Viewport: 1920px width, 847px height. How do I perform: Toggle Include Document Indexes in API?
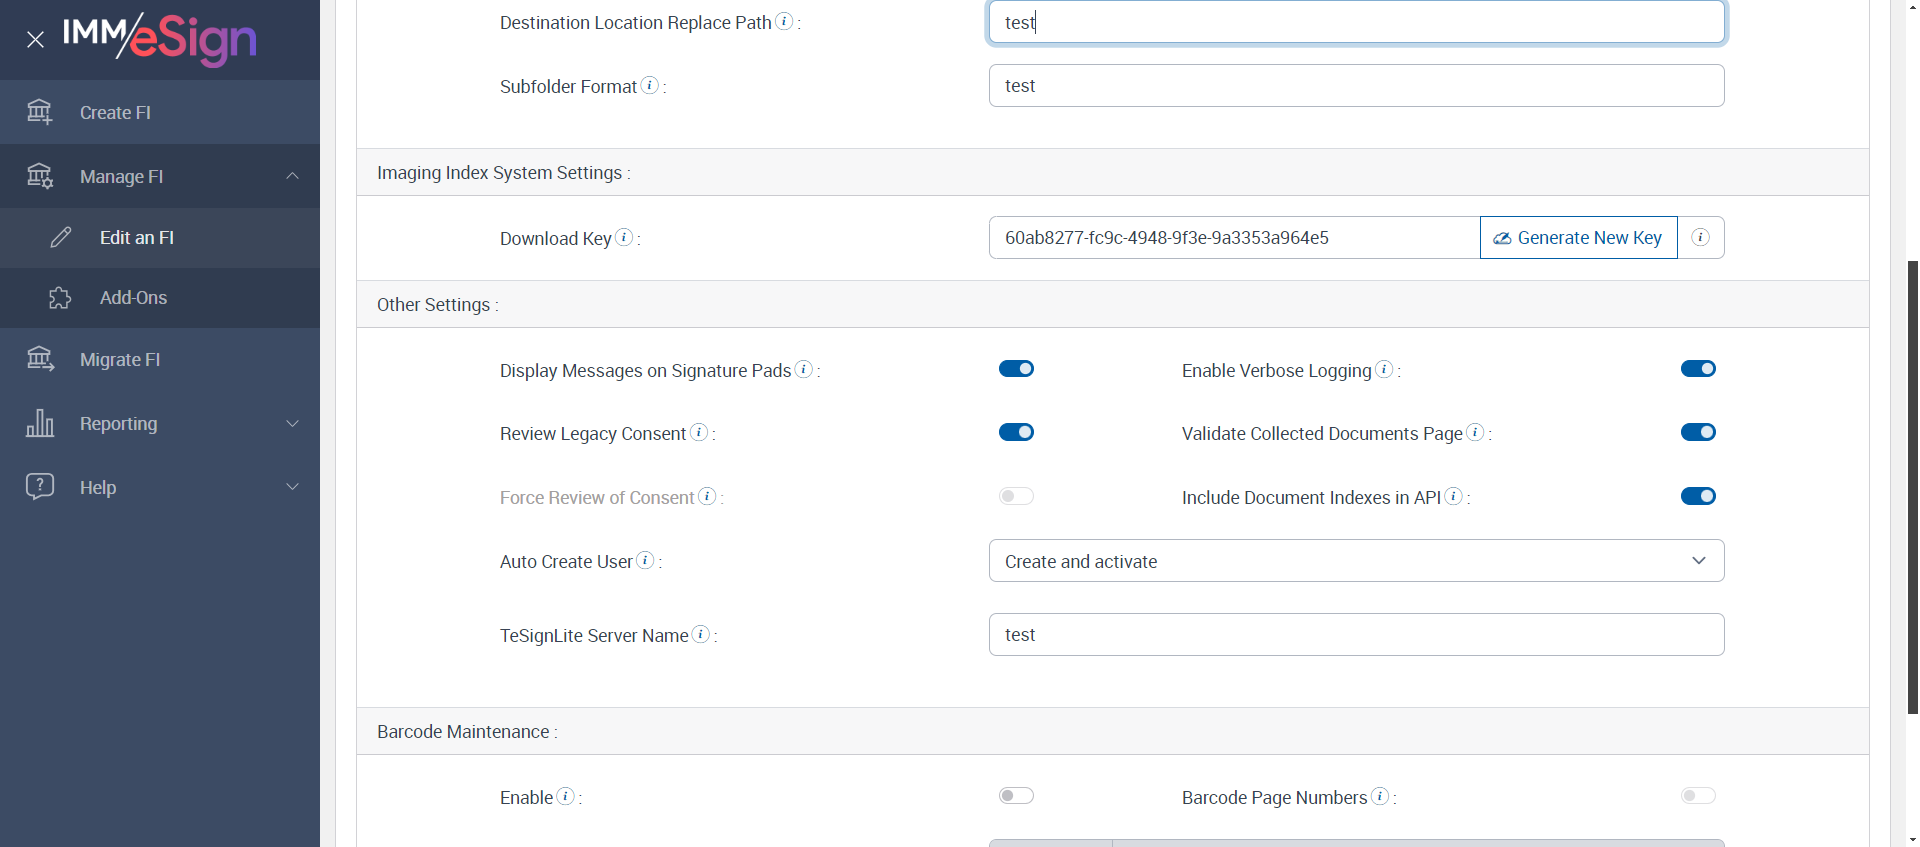click(1698, 496)
